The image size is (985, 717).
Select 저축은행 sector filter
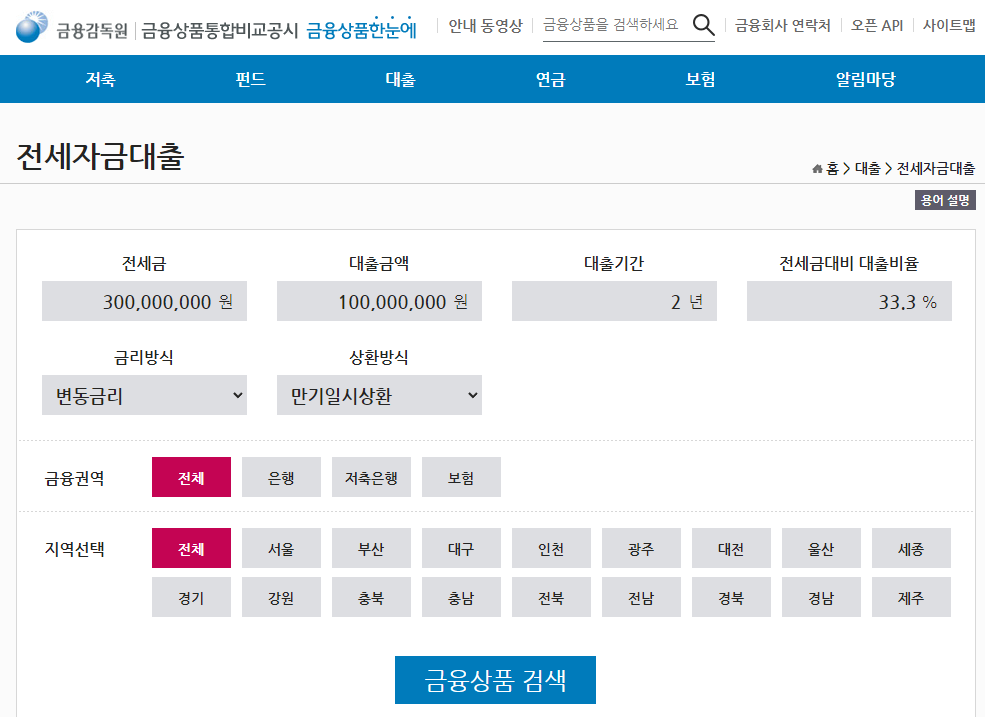pyautogui.click(x=371, y=477)
